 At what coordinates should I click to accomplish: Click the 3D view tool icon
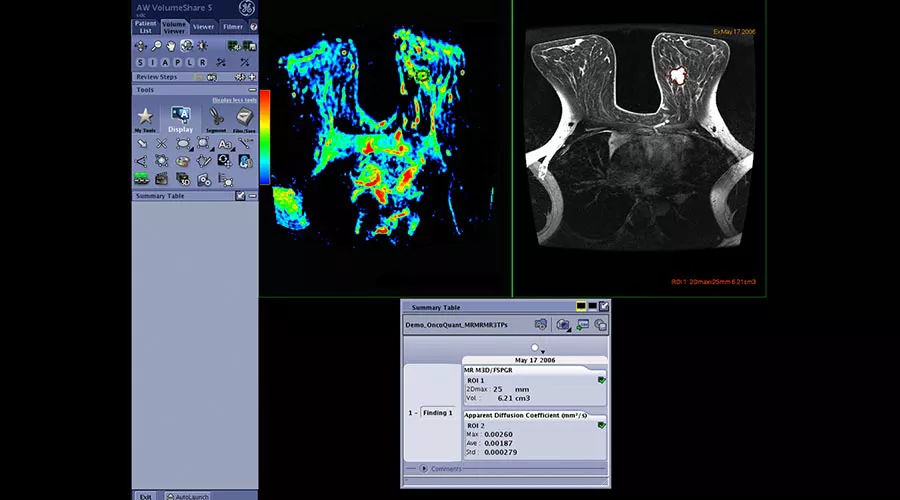183,180
